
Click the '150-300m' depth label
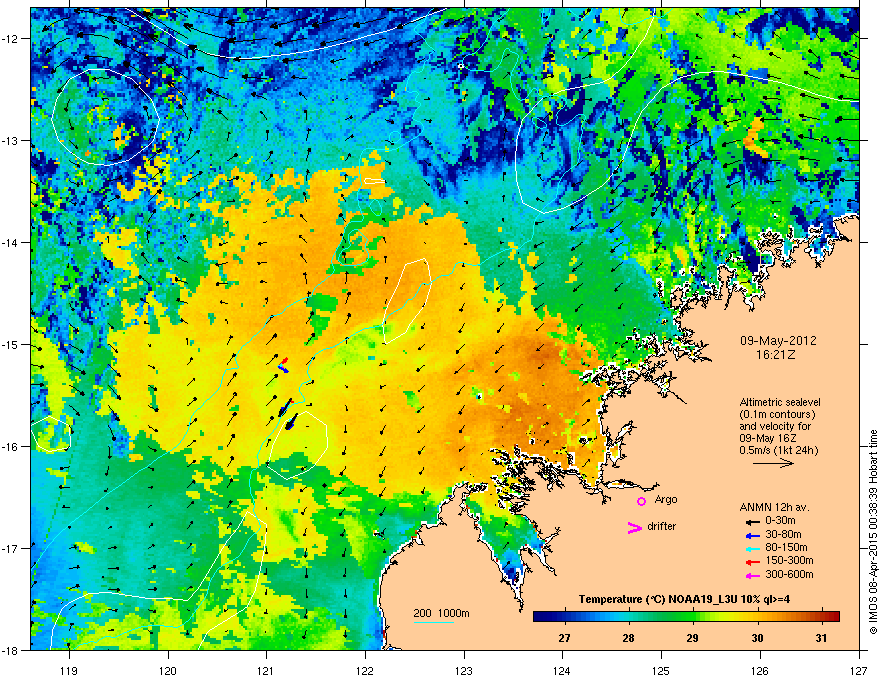pos(789,560)
